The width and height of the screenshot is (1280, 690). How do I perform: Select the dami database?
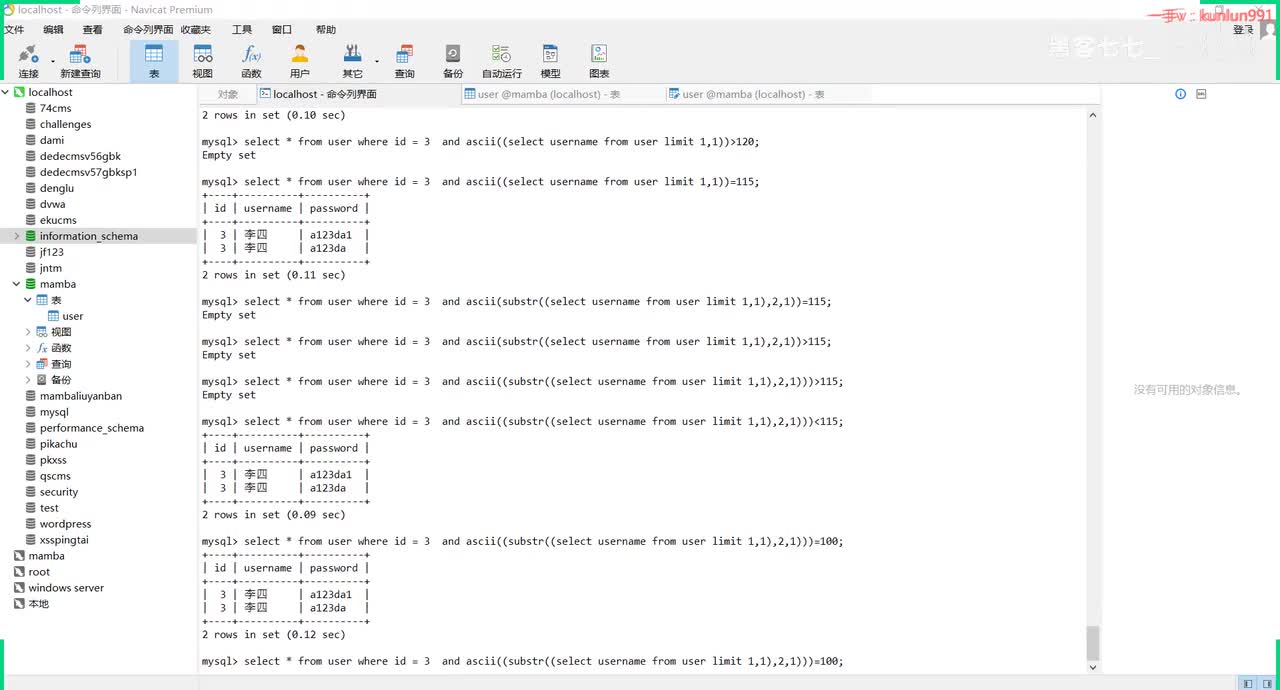pos(51,140)
